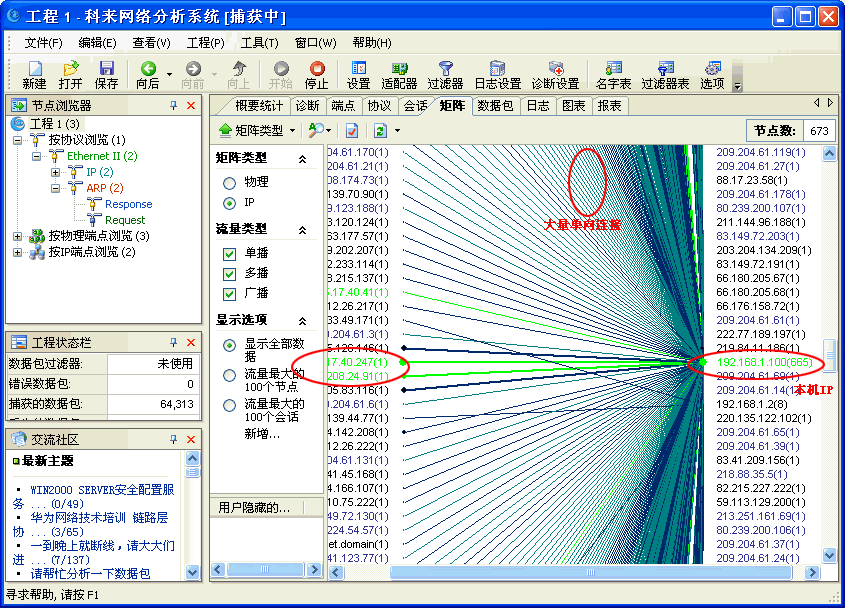Screen dimensions: 845x608
Task: Select the Response item under ARP
Action: (x=128, y=204)
